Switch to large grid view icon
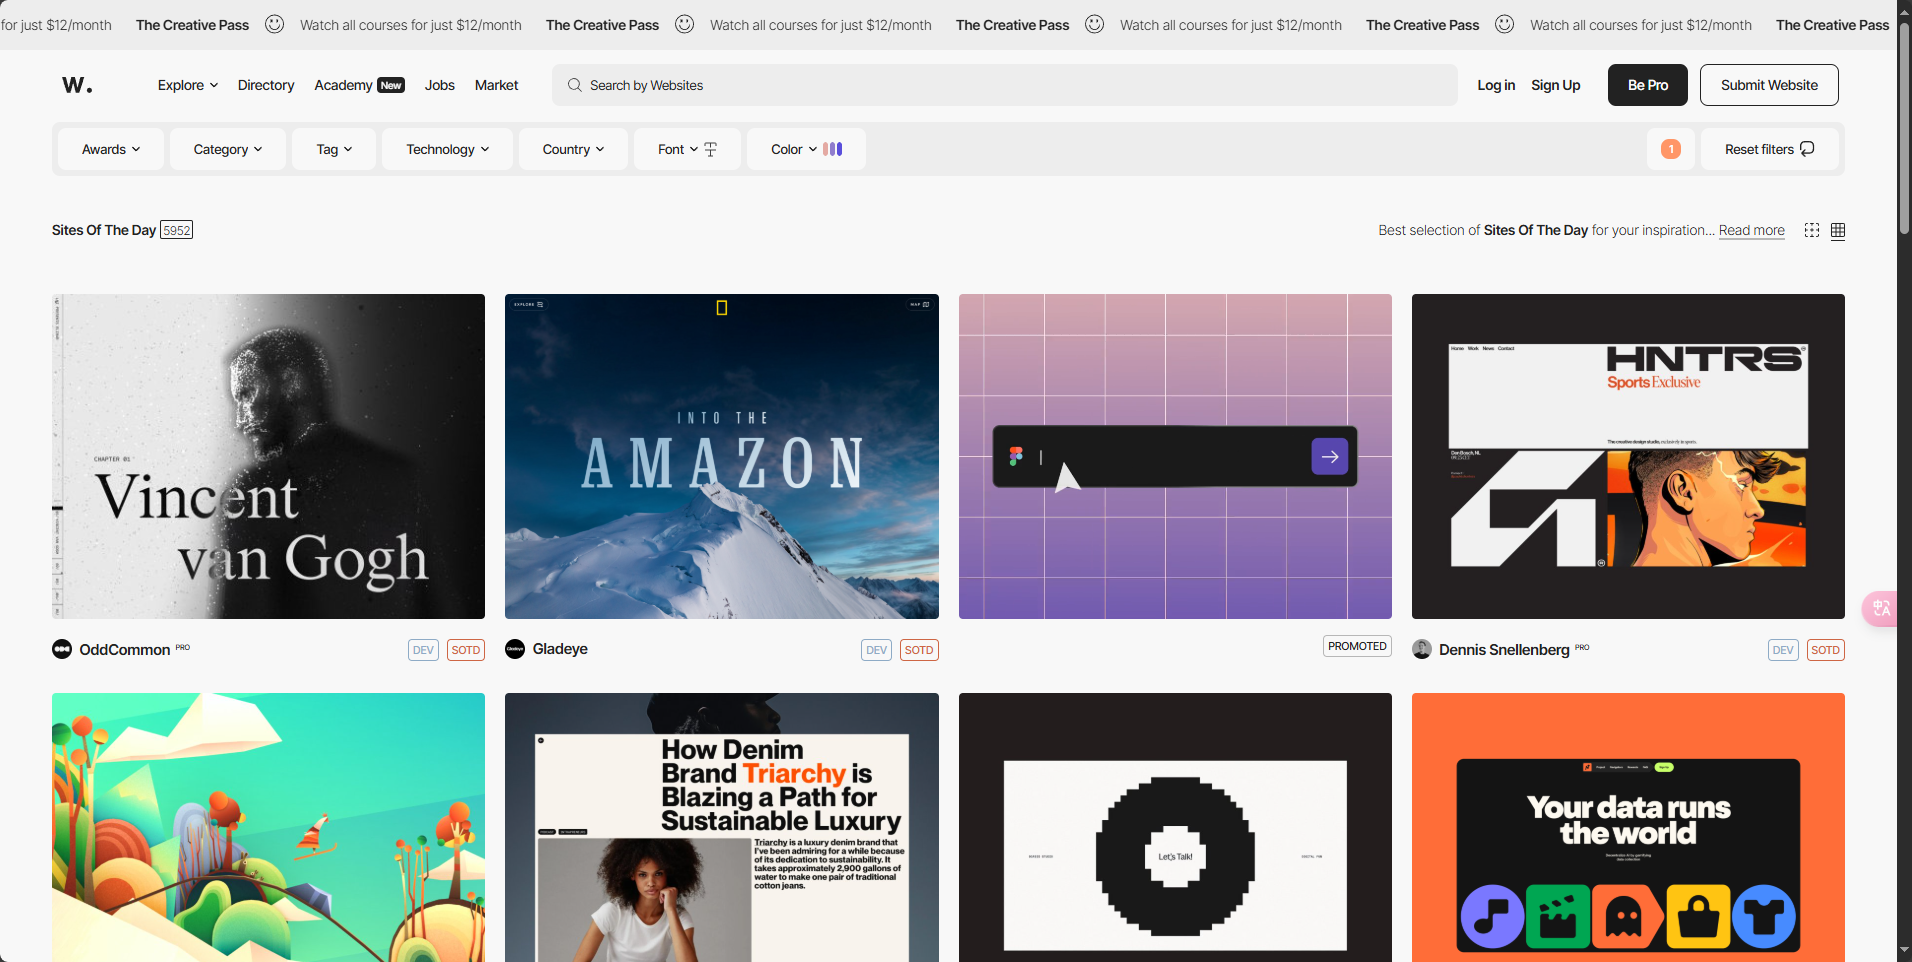This screenshot has height=962, width=1912. pos(1838,230)
